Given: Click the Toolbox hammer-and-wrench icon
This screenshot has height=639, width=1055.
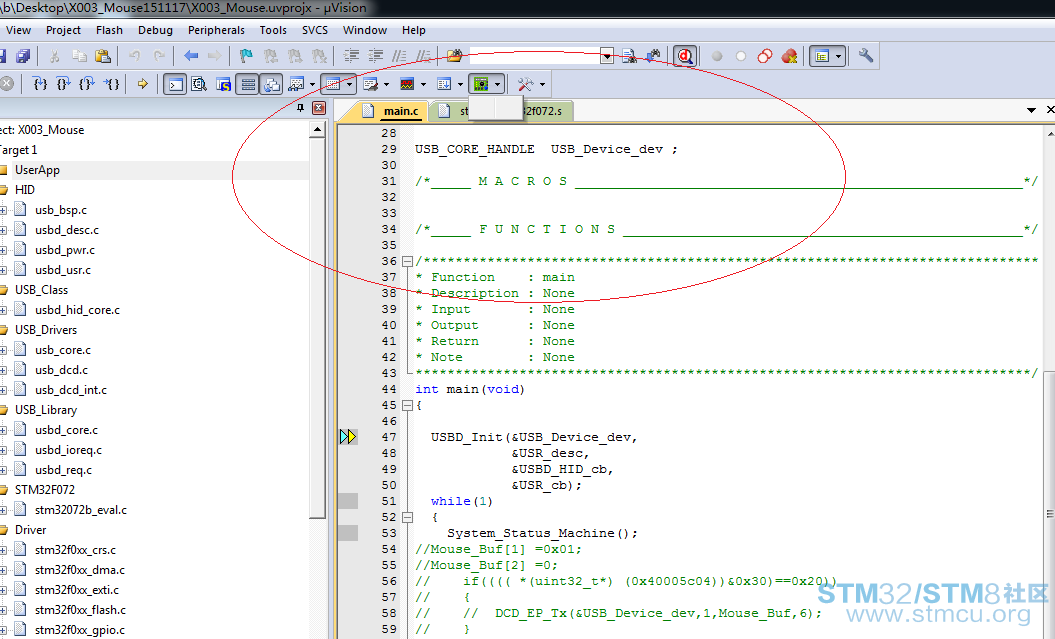Looking at the screenshot, I should (x=525, y=84).
